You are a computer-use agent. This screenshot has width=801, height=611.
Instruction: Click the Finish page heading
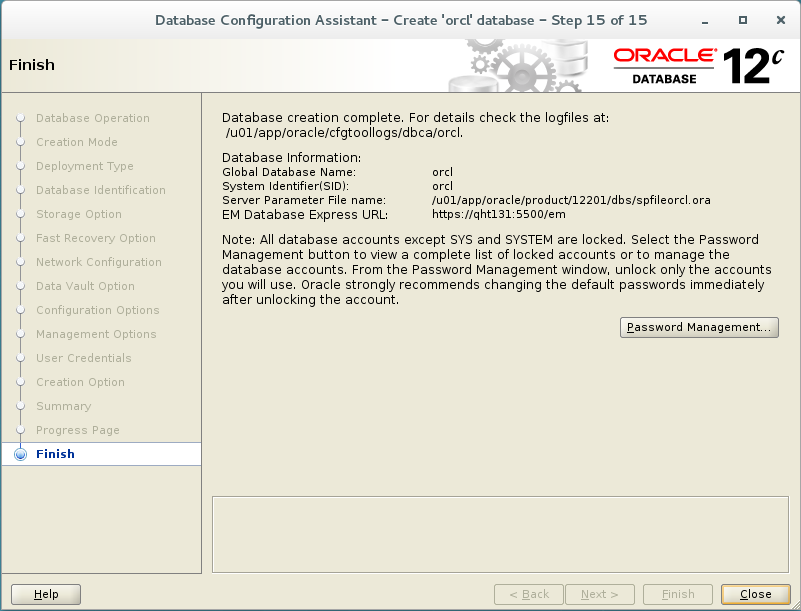tap(32, 65)
